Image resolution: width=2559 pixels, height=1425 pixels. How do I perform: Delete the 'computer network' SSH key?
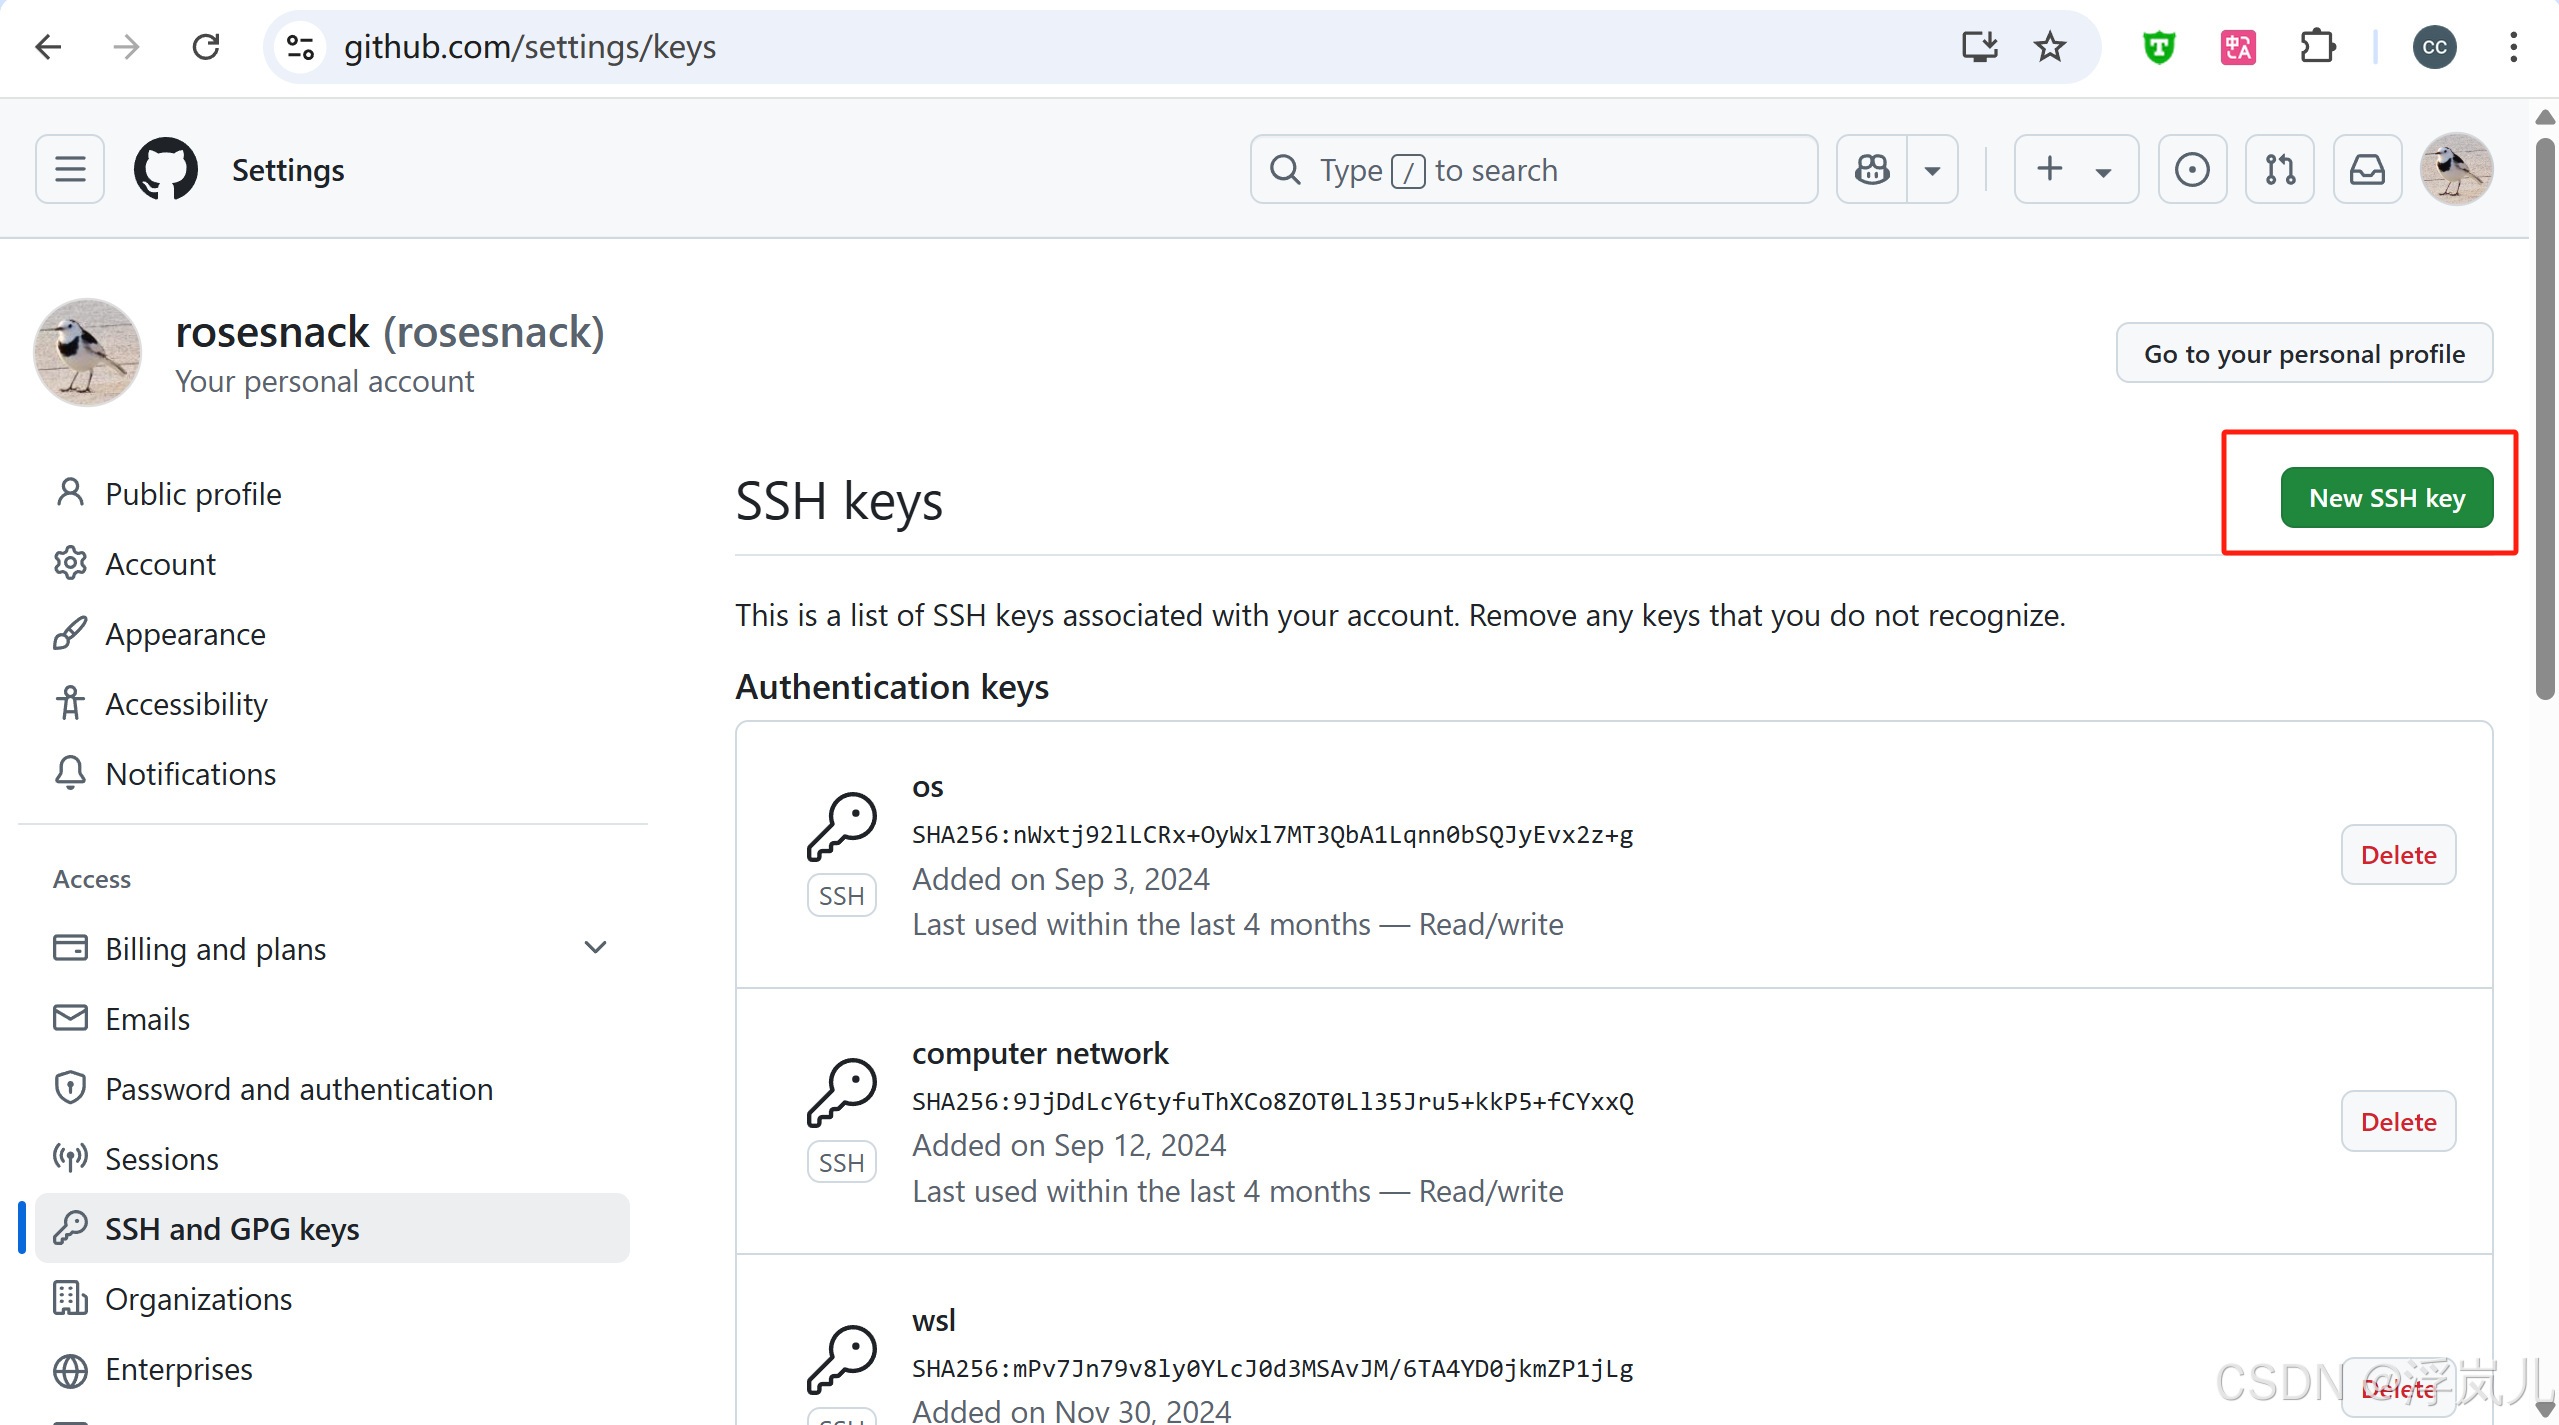[2397, 1122]
